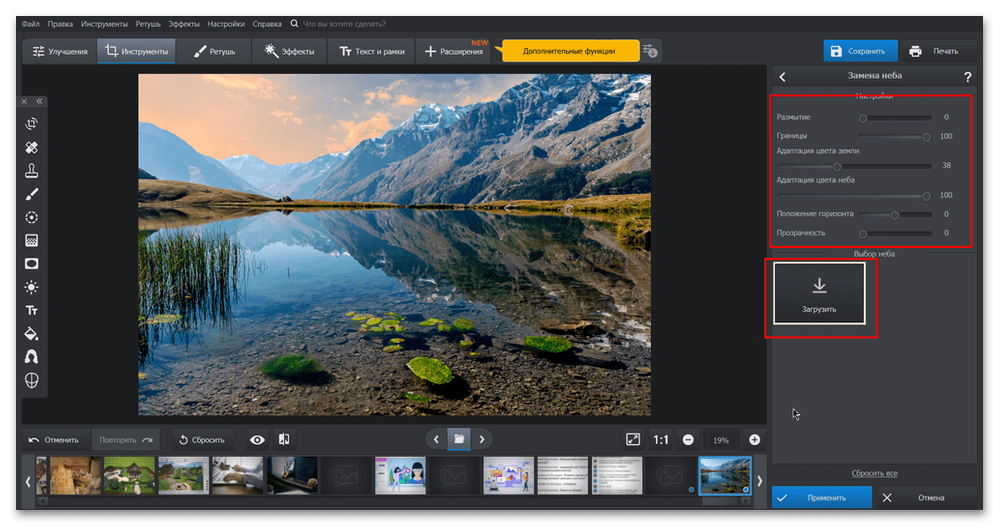This screenshot has width=999, height=526.
Task: Click the Применить button
Action: (x=822, y=497)
